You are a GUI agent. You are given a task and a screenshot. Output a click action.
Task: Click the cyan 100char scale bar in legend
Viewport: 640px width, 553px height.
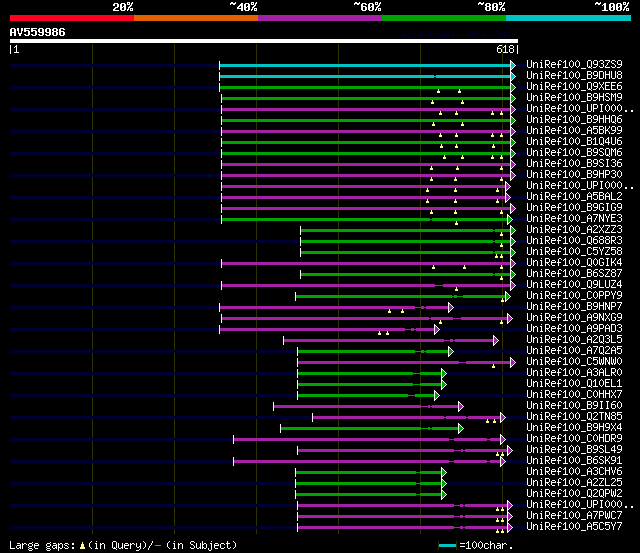coord(447,546)
